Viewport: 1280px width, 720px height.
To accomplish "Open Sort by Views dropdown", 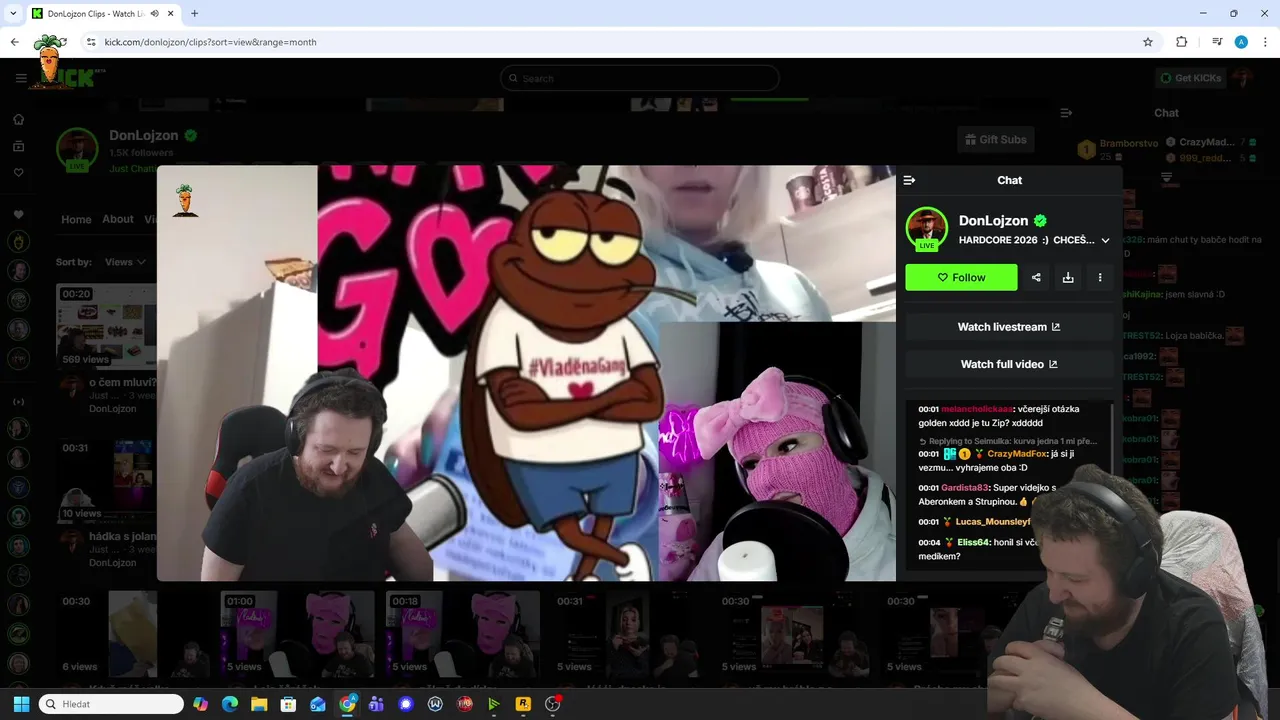I will point(124,262).
